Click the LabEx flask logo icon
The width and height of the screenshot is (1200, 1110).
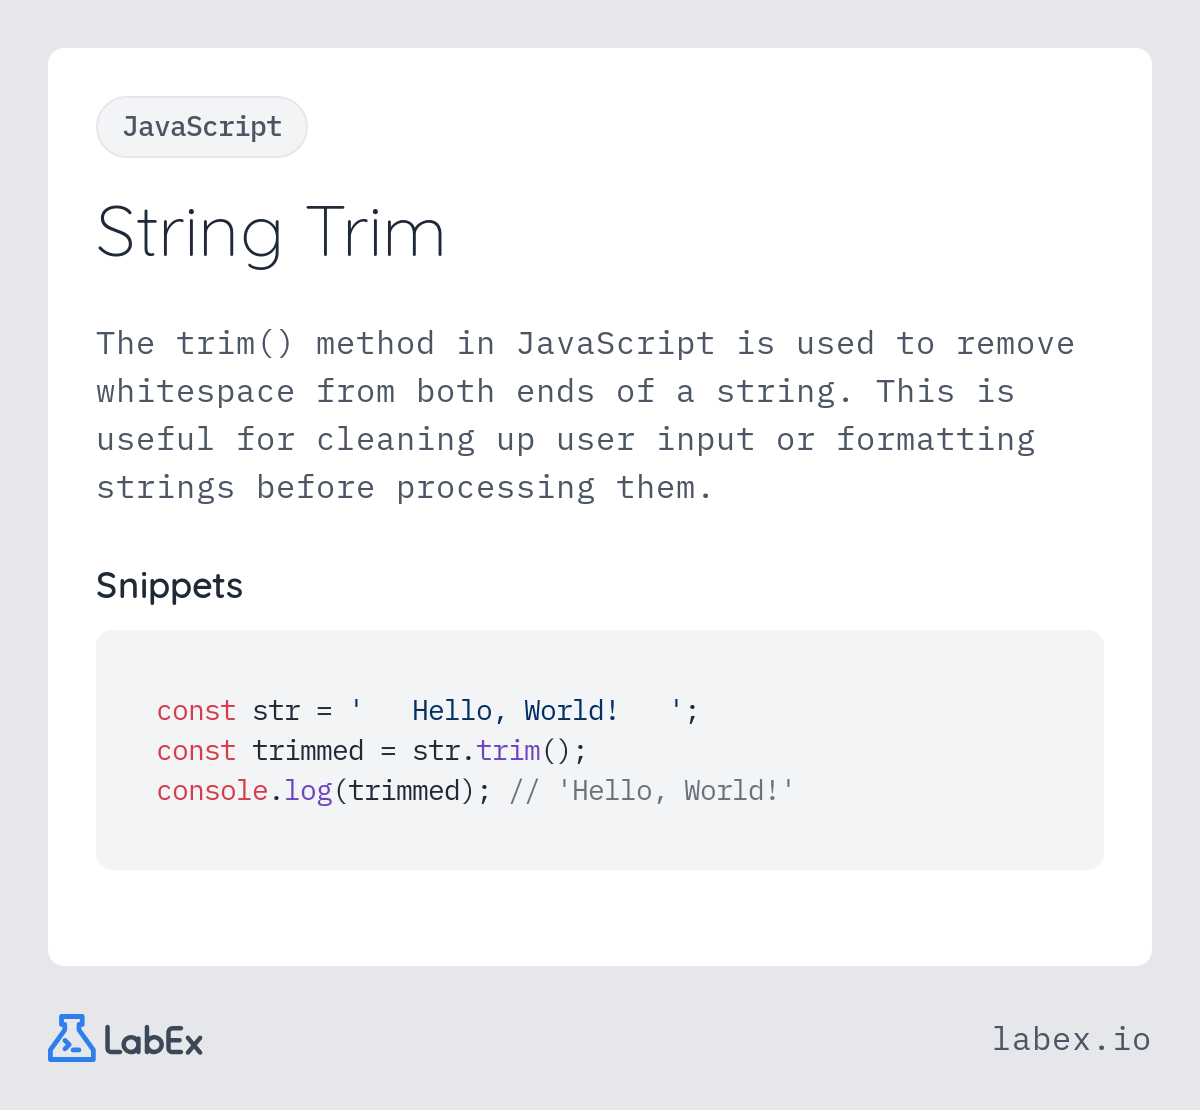[72, 1038]
